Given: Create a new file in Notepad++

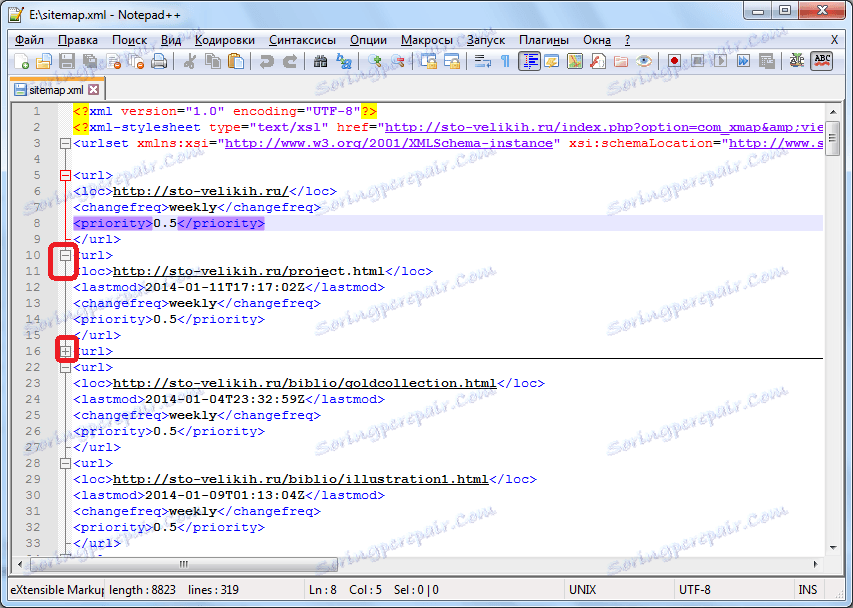Looking at the screenshot, I should [x=22, y=61].
